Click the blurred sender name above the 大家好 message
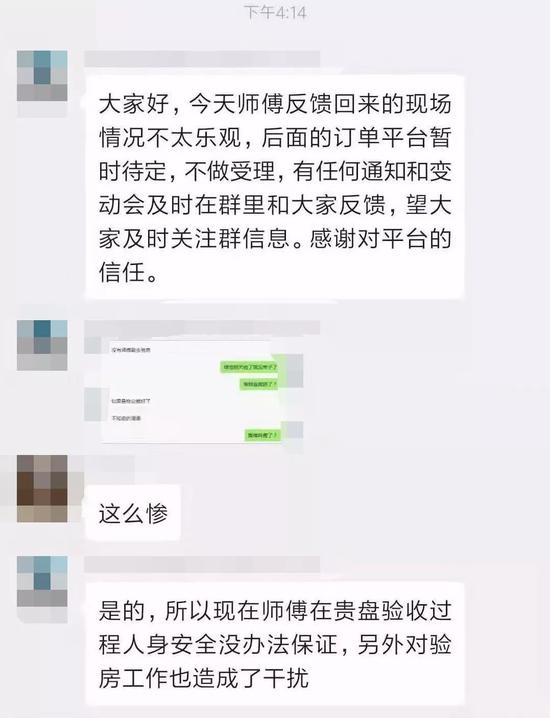This screenshot has height=718, width=550. (202, 59)
